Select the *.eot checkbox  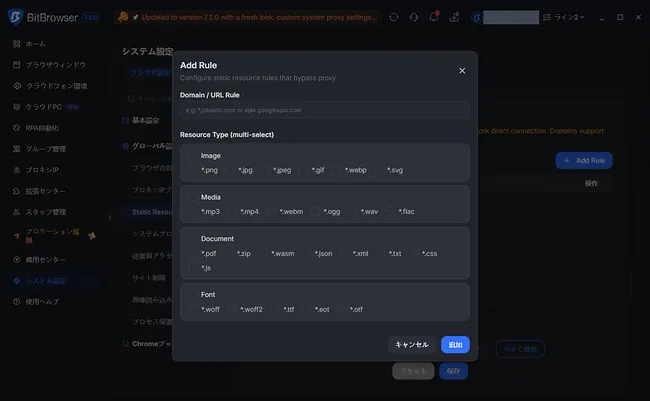tap(306, 309)
